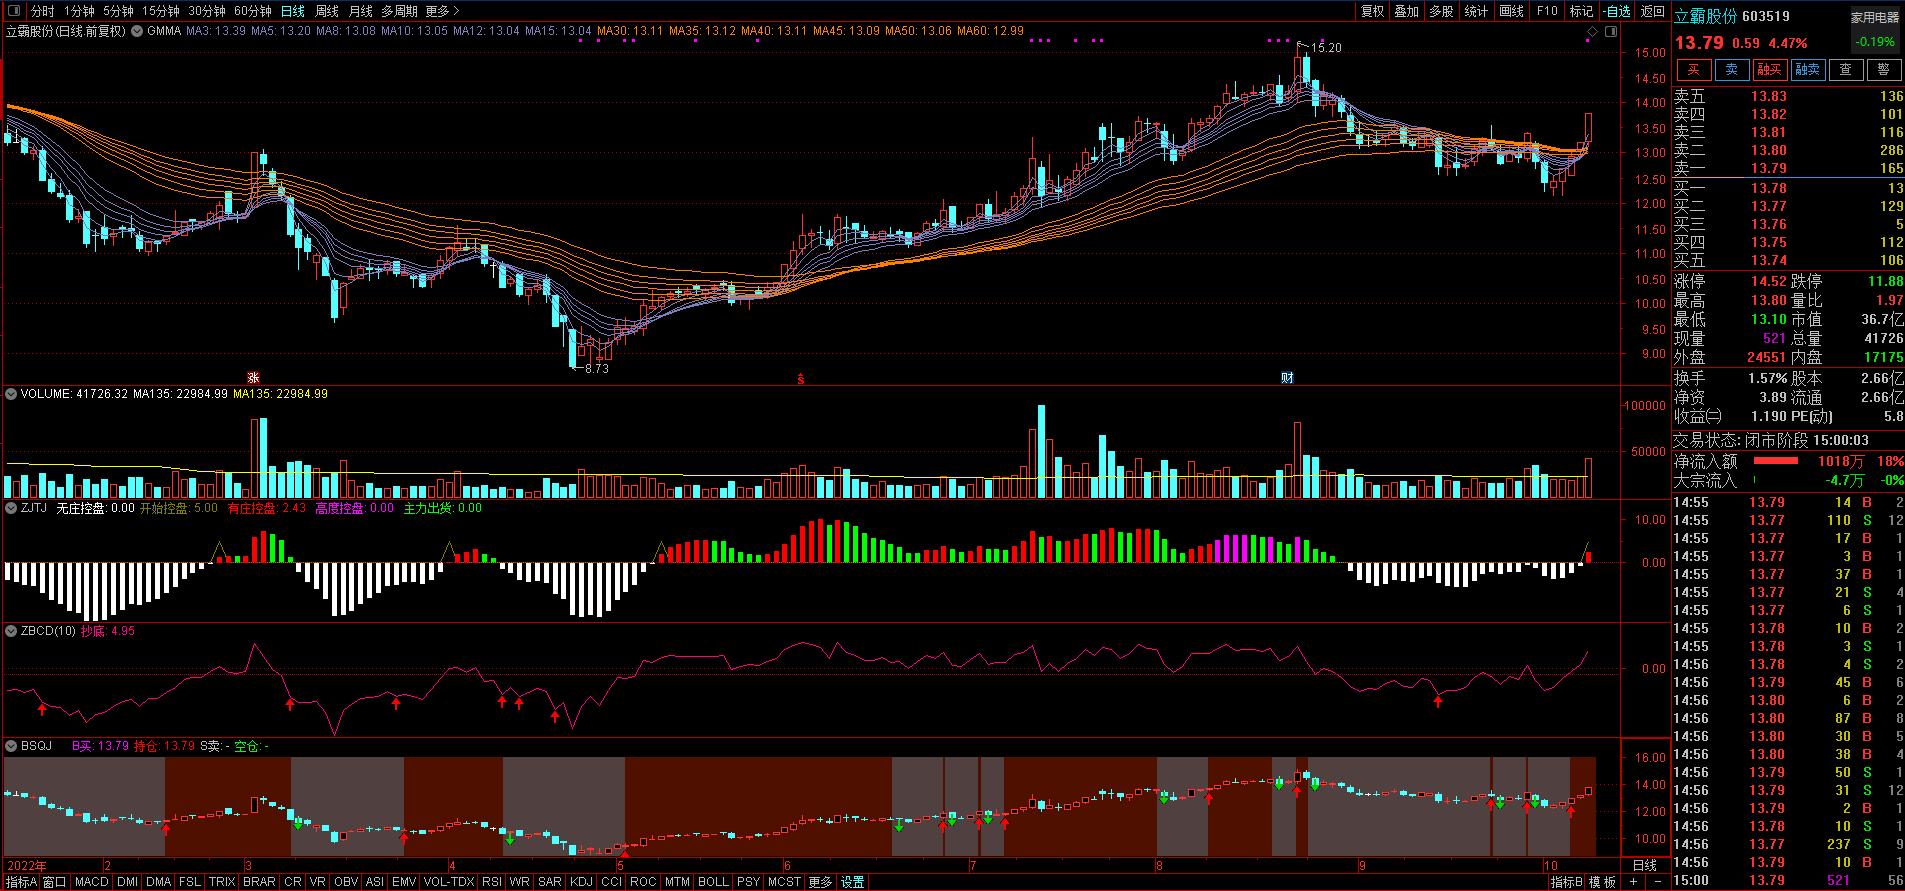Select the MACD indicator tab
1905x891 pixels.
[x=91, y=882]
